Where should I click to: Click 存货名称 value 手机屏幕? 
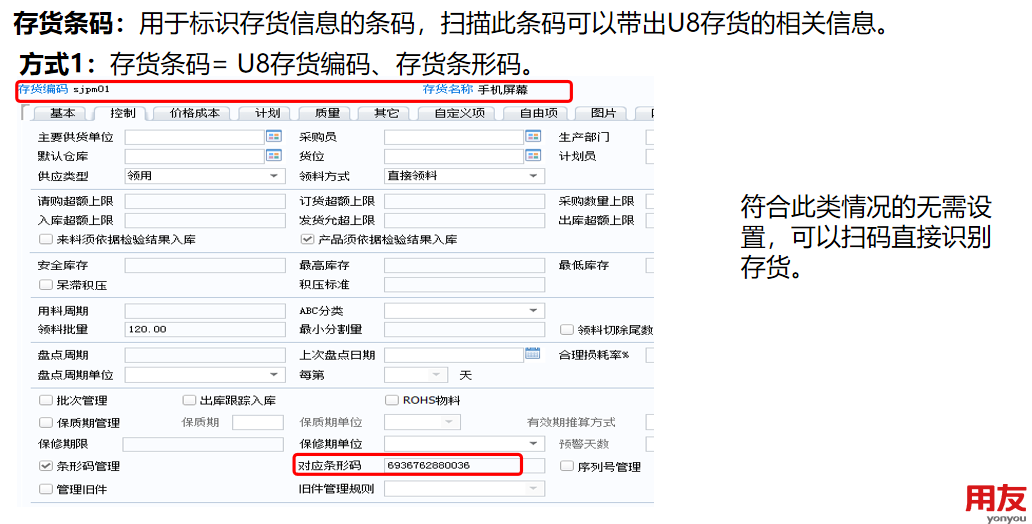coord(502,90)
